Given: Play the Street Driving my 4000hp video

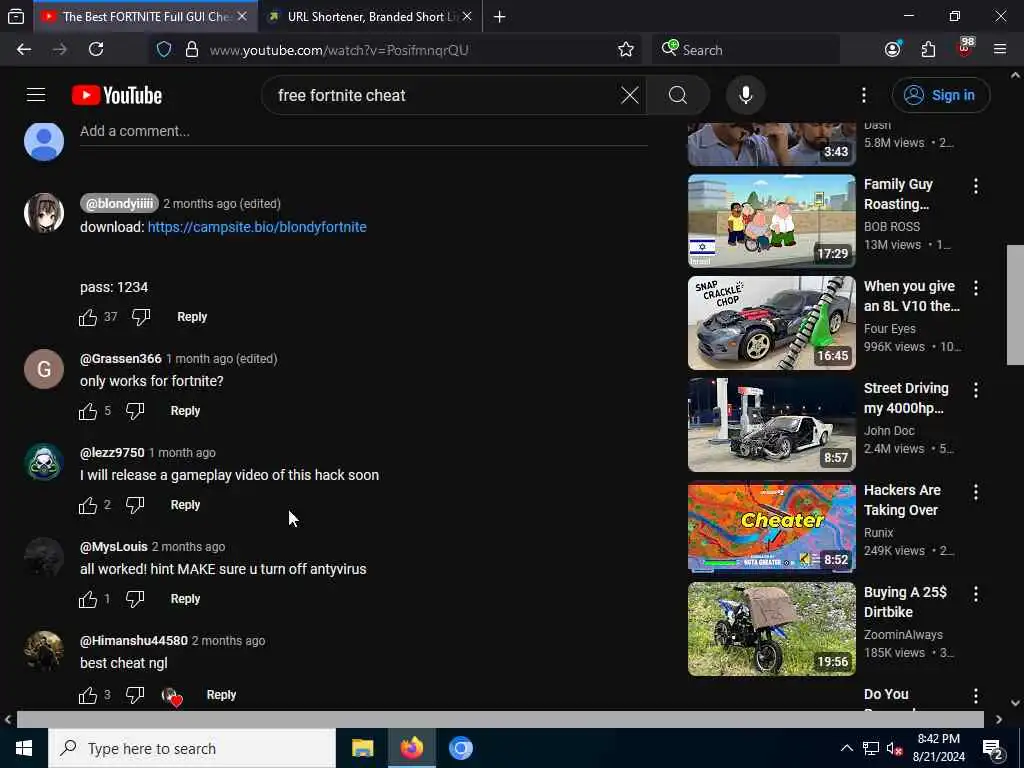Looking at the screenshot, I should click(771, 424).
